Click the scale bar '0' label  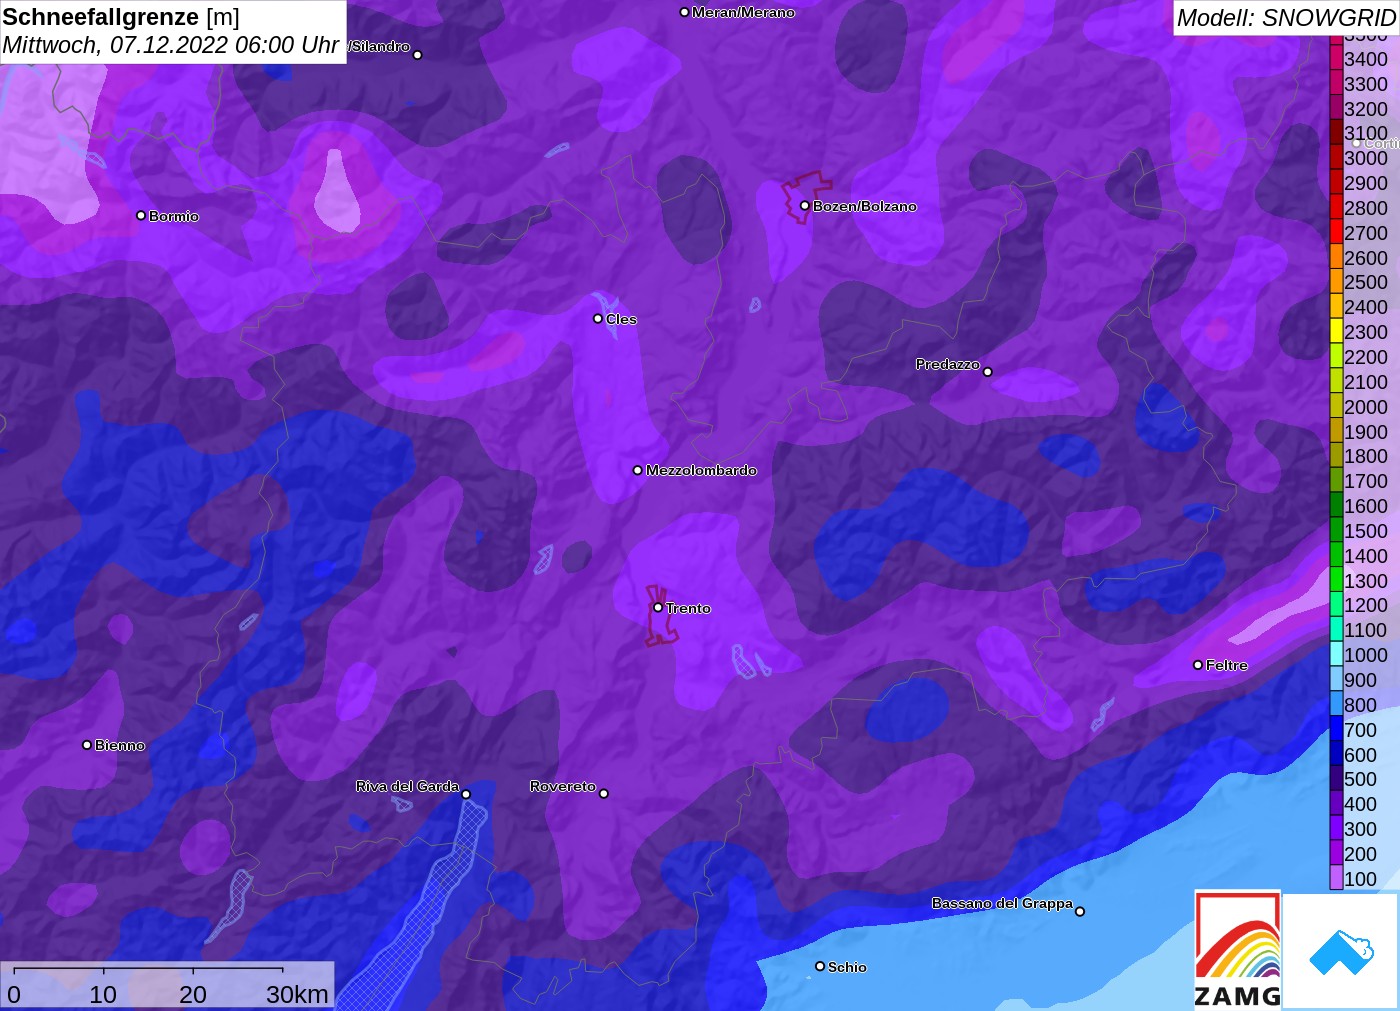[x=14, y=995]
